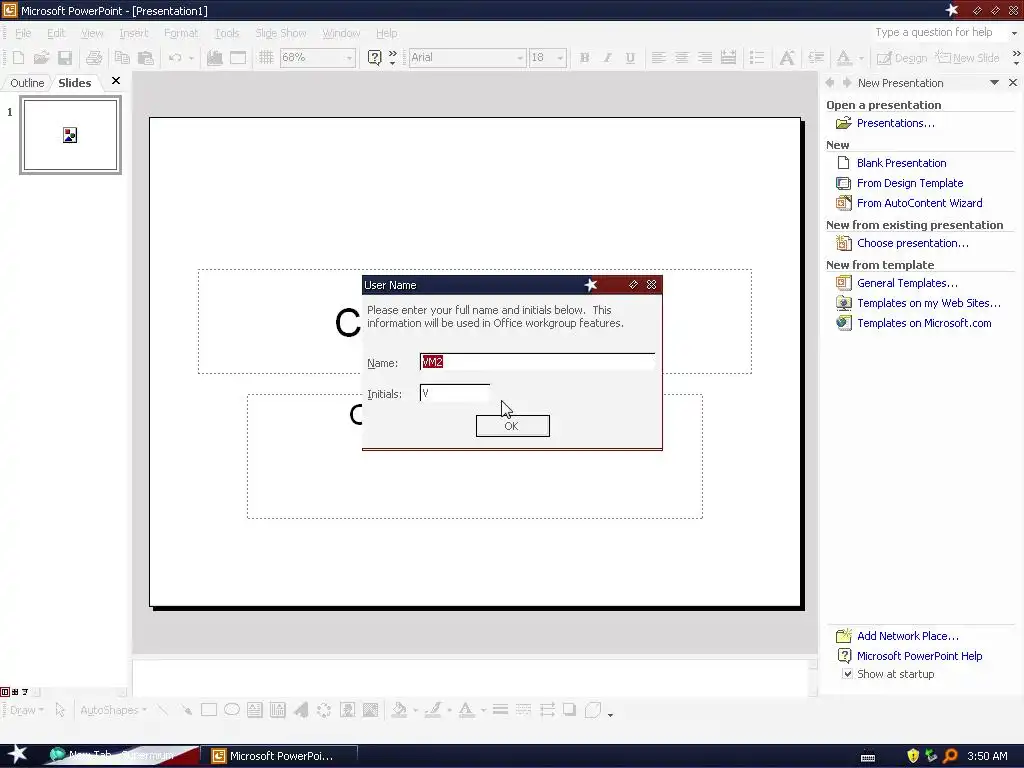Click the Save floppy disk icon
The image size is (1024, 768).
pos(65,57)
